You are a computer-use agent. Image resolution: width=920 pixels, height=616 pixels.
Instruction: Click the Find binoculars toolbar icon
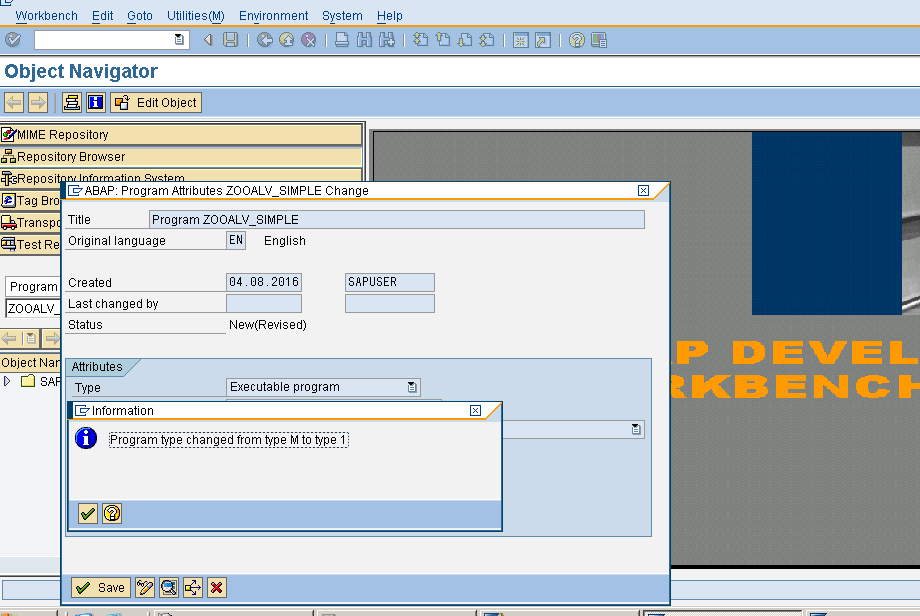coord(362,40)
